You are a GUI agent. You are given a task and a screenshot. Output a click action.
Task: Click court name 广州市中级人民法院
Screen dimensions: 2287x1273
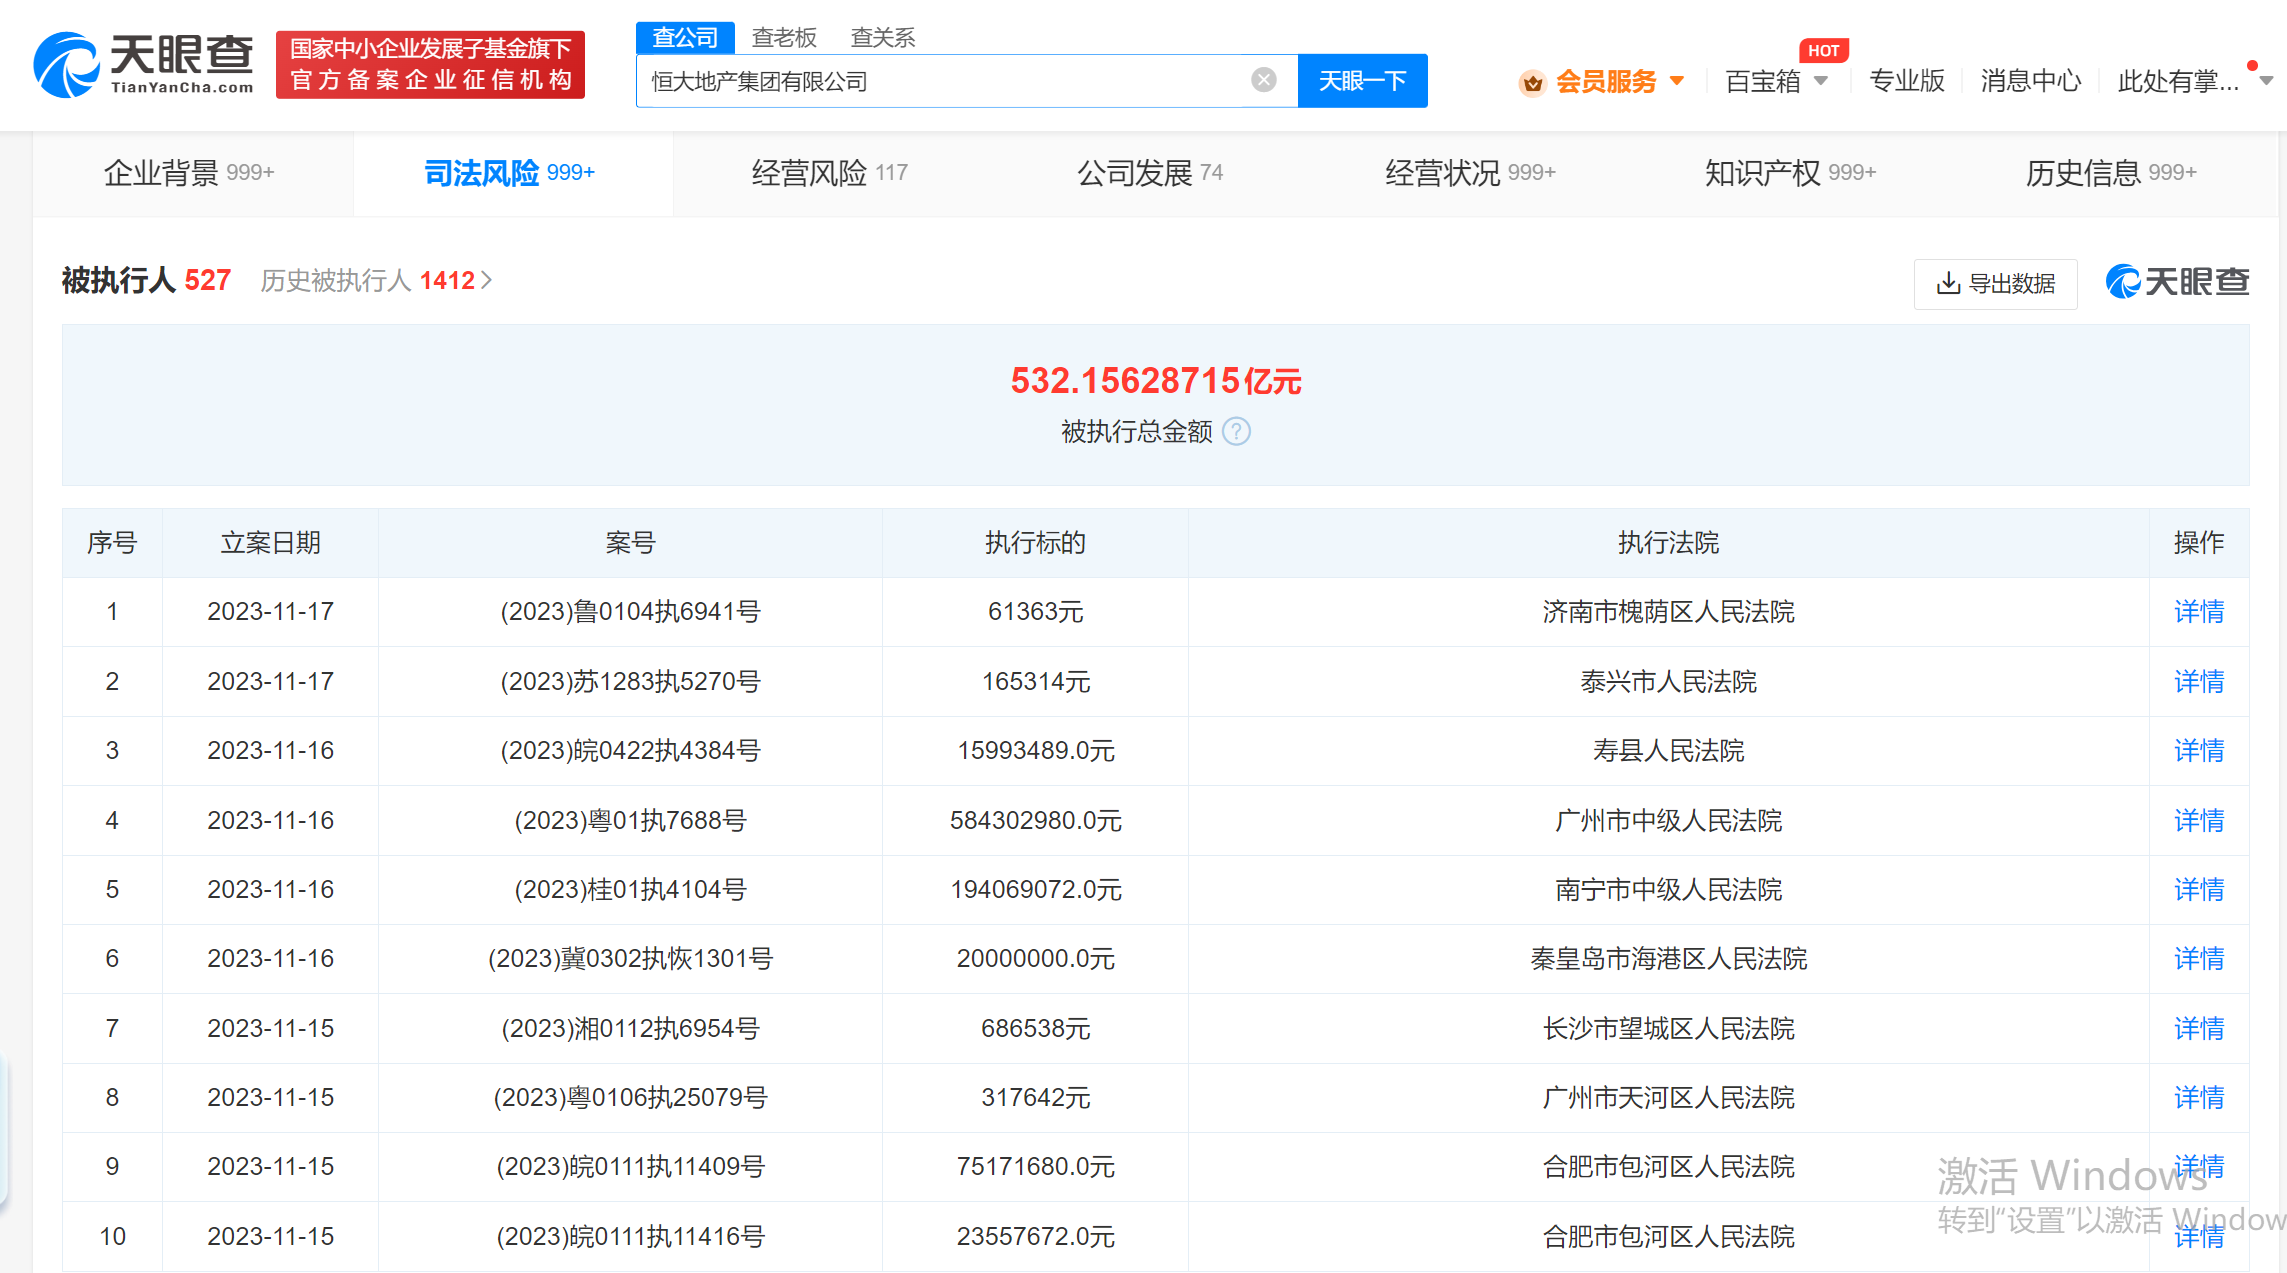click(1668, 821)
